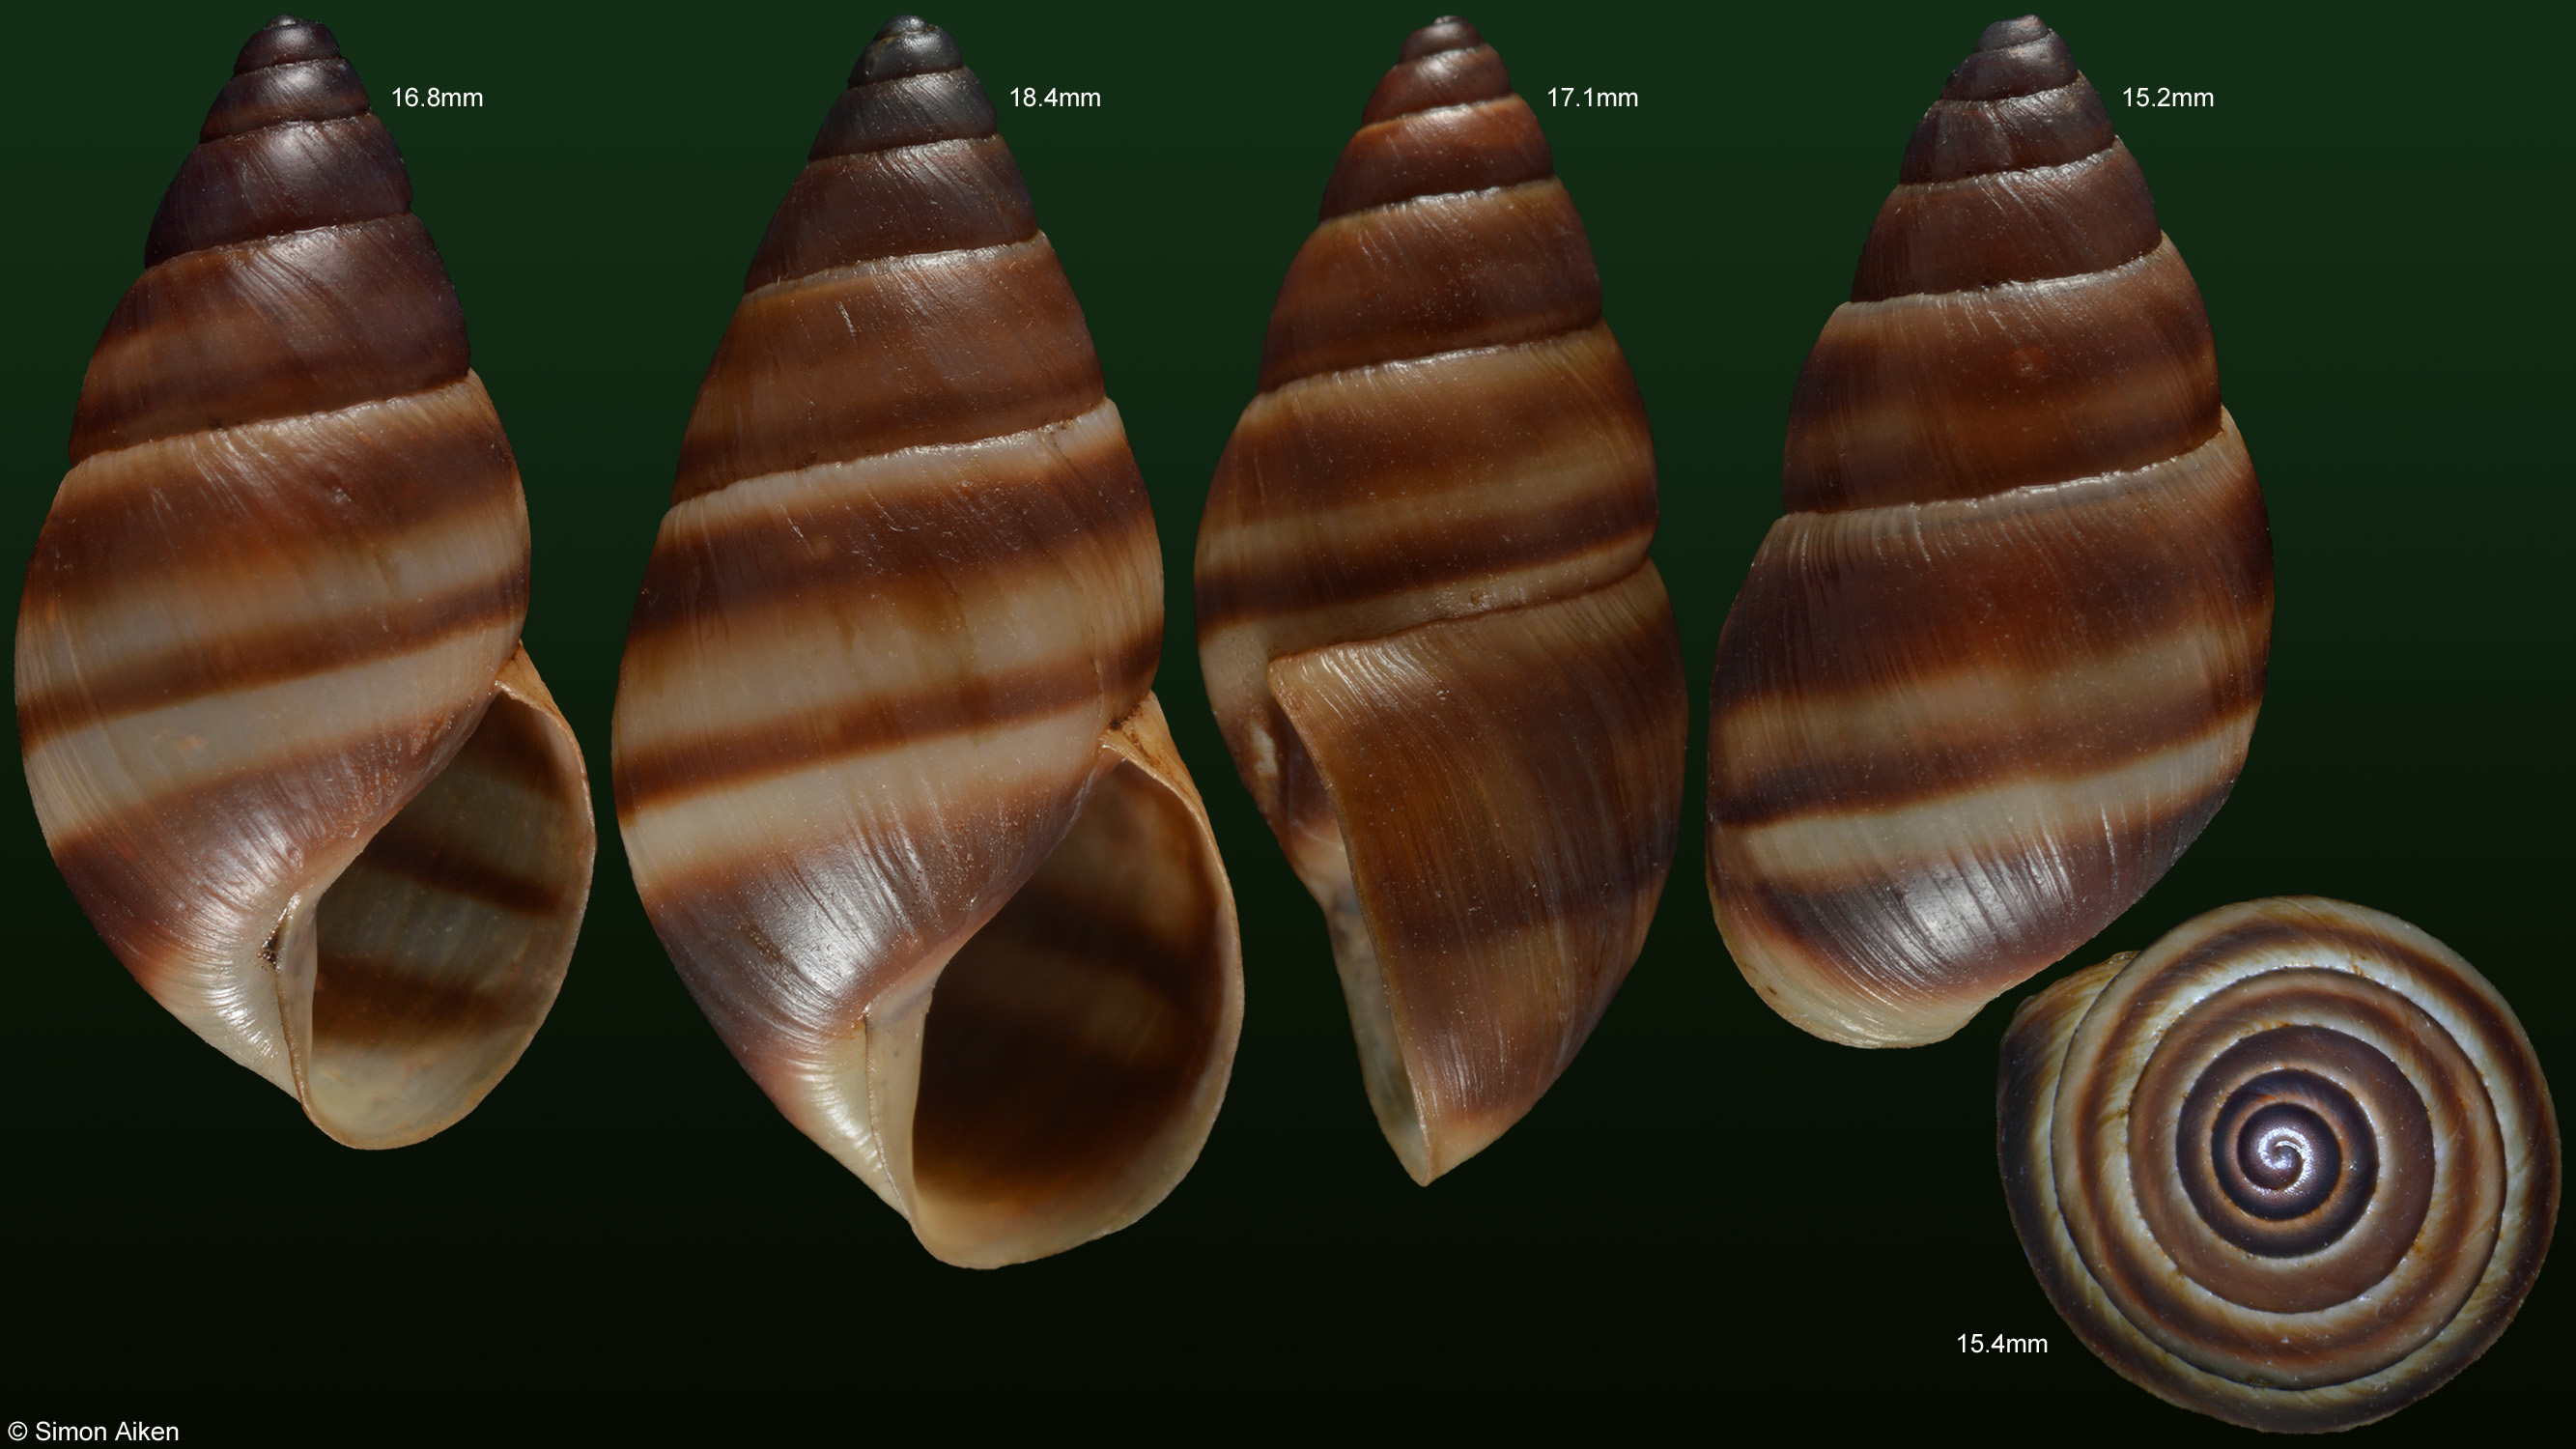Select the side-view shell labeled 17.1mm
The width and height of the screenshot is (2576, 1449).
click(x=1441, y=600)
